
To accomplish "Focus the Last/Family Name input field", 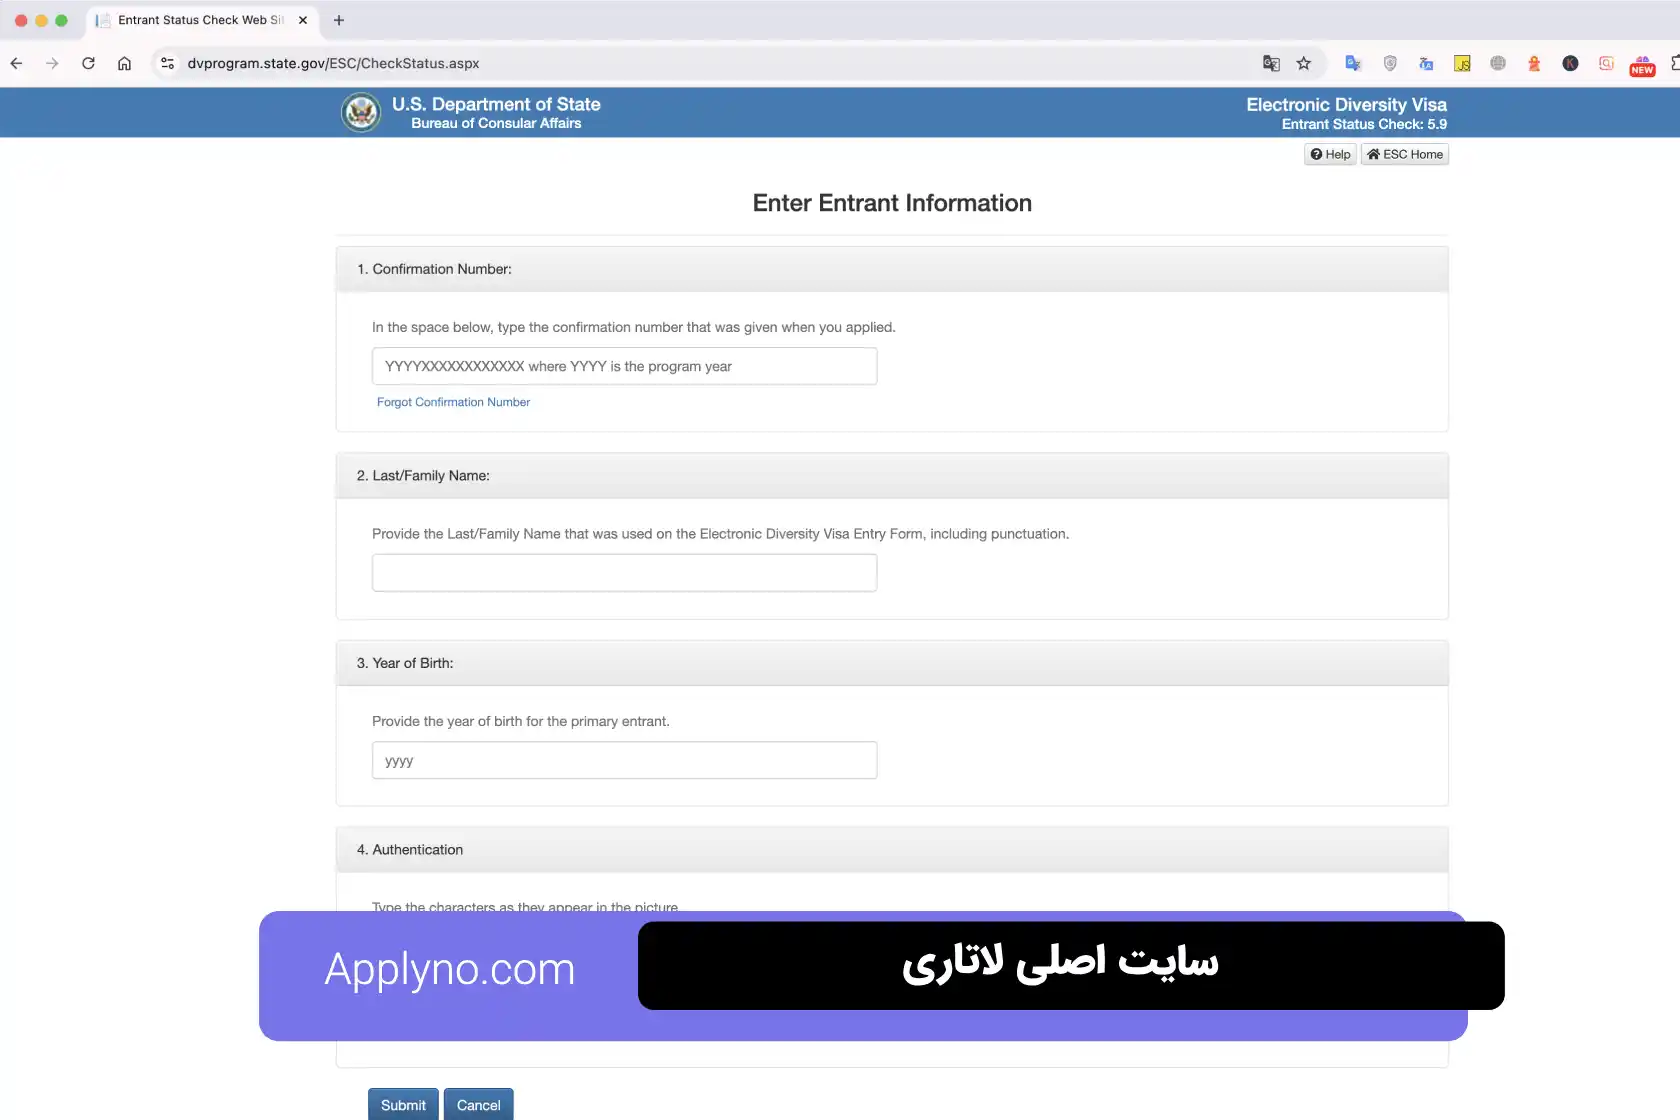I will click(x=624, y=573).
